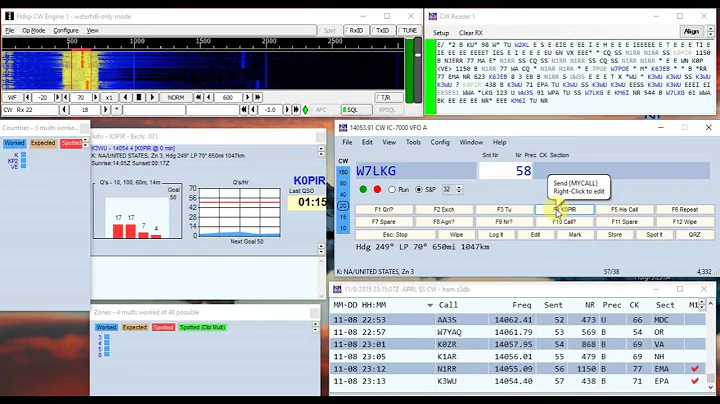Click single right arrow after the -3.0 value
This screenshot has width=720, height=404.
click(x=287, y=110)
